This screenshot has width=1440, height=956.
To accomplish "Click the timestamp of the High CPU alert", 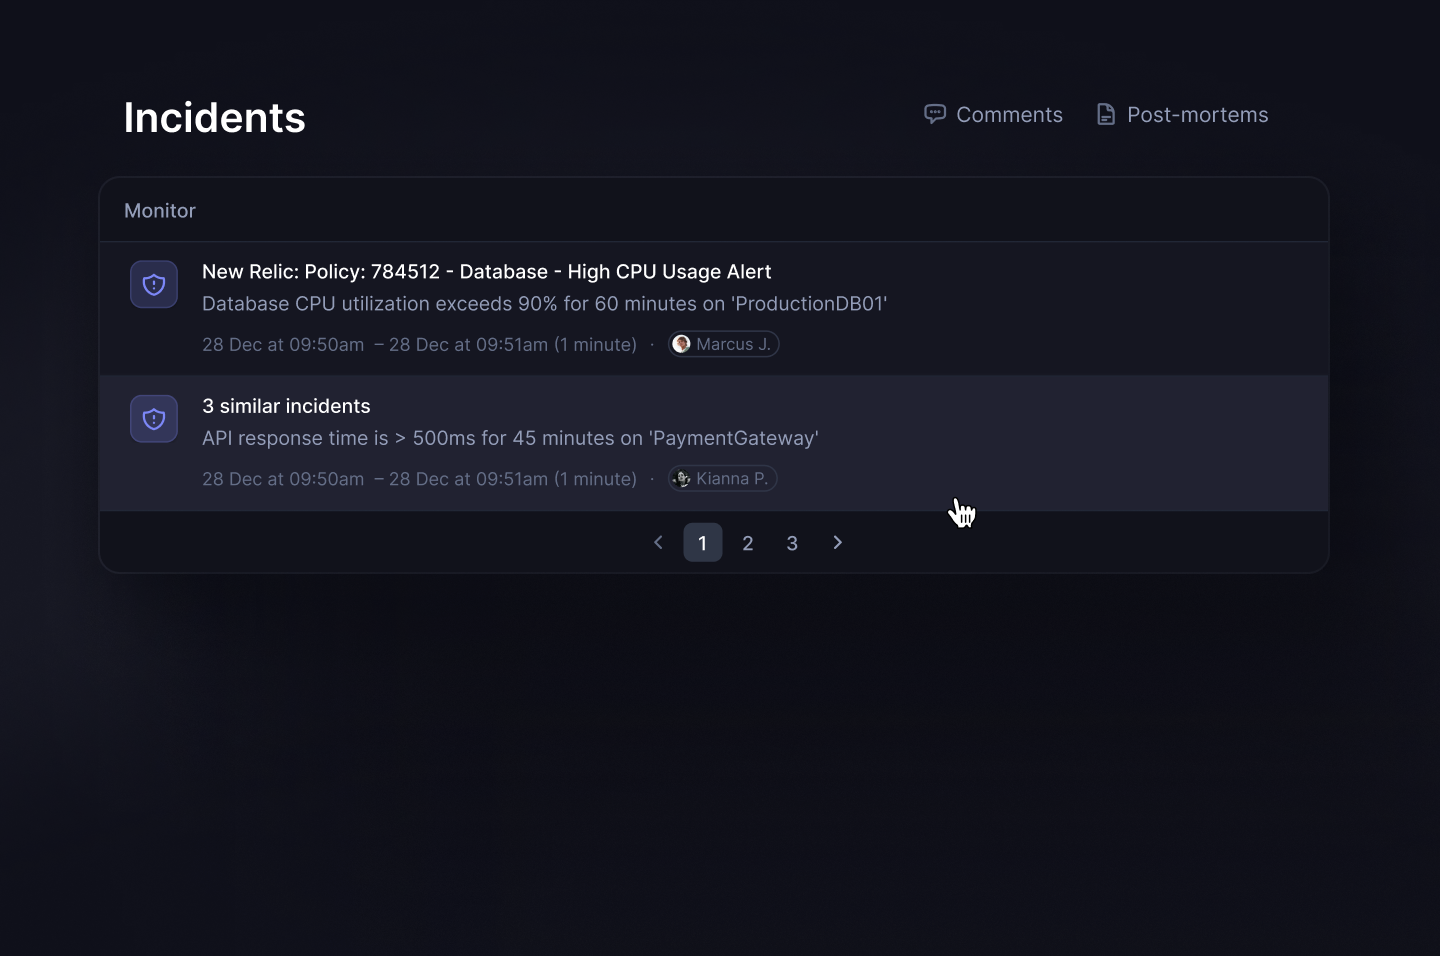I will tap(419, 345).
